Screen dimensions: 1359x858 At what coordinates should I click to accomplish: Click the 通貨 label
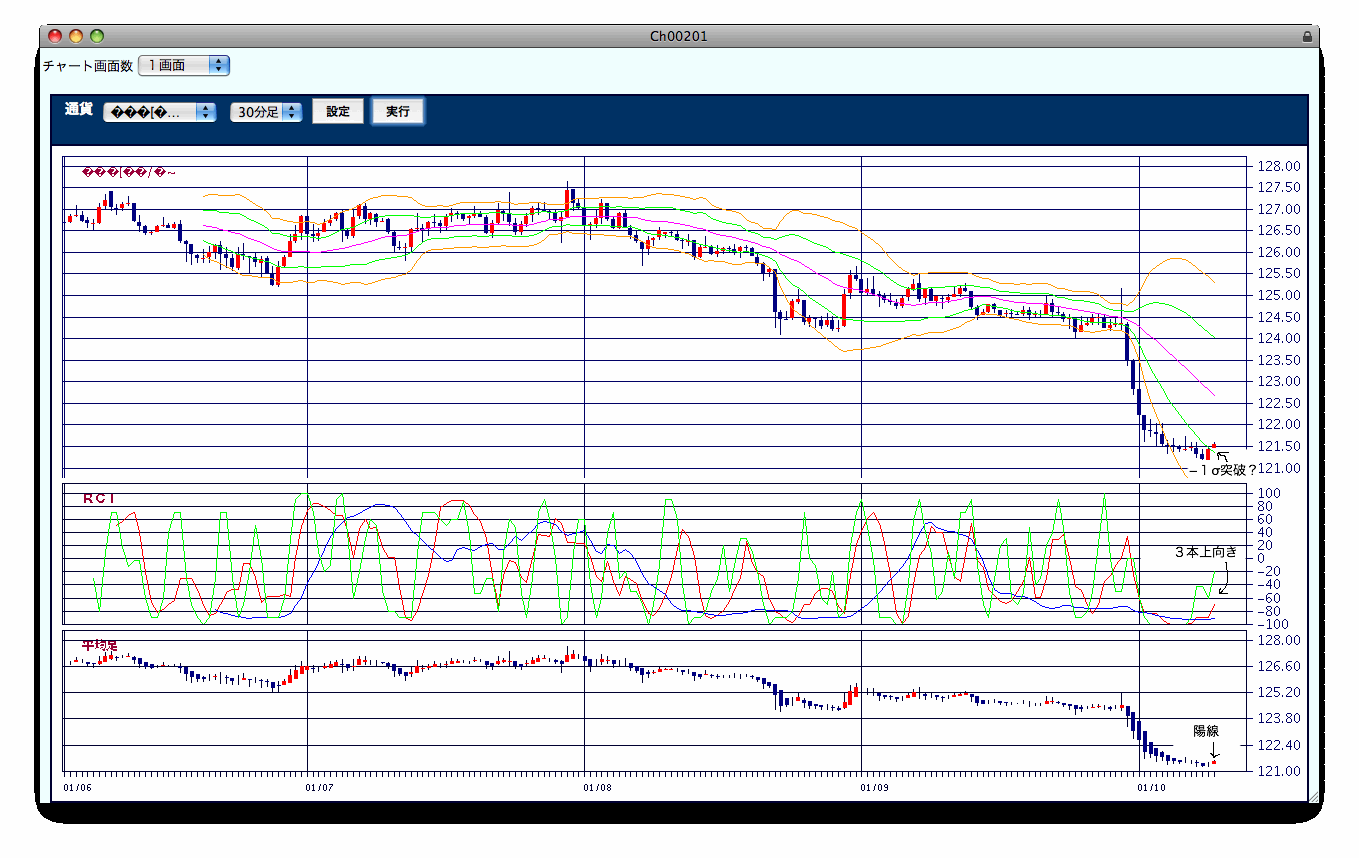coord(79,110)
